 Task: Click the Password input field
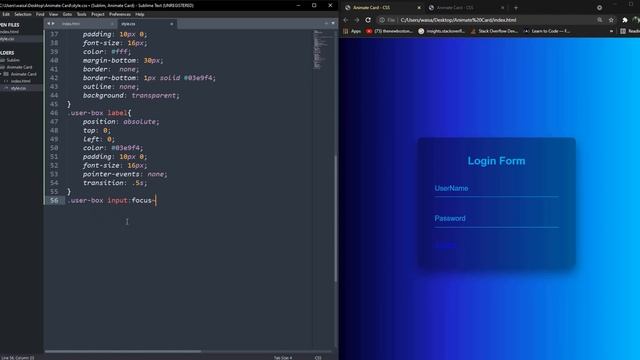[497, 219]
